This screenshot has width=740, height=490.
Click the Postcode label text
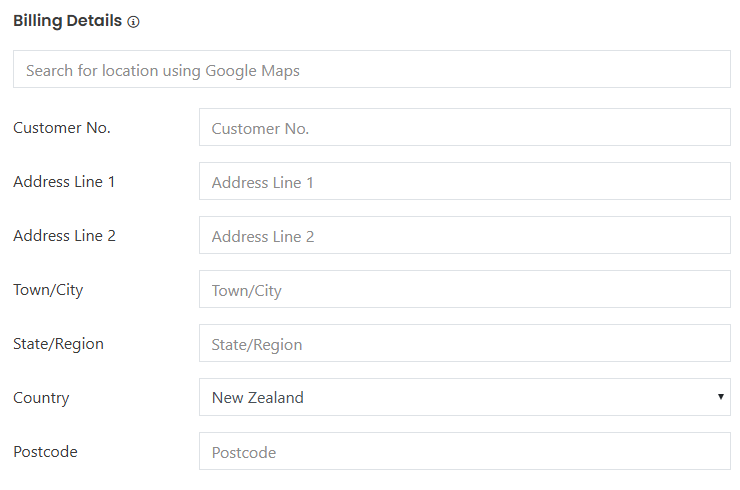[45, 451]
